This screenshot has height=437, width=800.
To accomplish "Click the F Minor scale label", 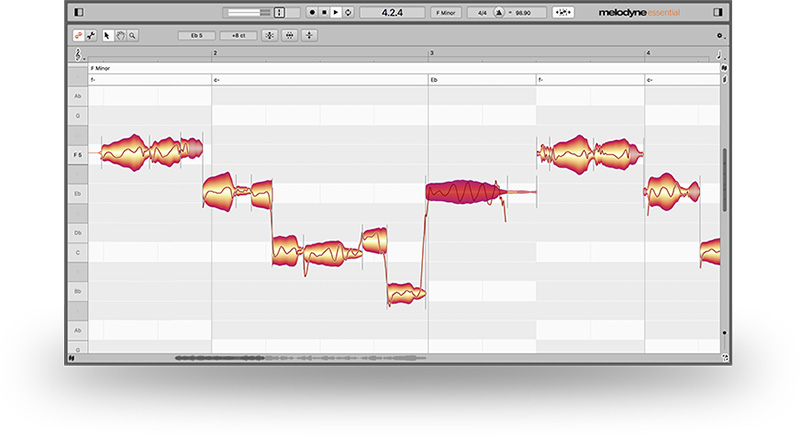I will (x=100, y=68).
